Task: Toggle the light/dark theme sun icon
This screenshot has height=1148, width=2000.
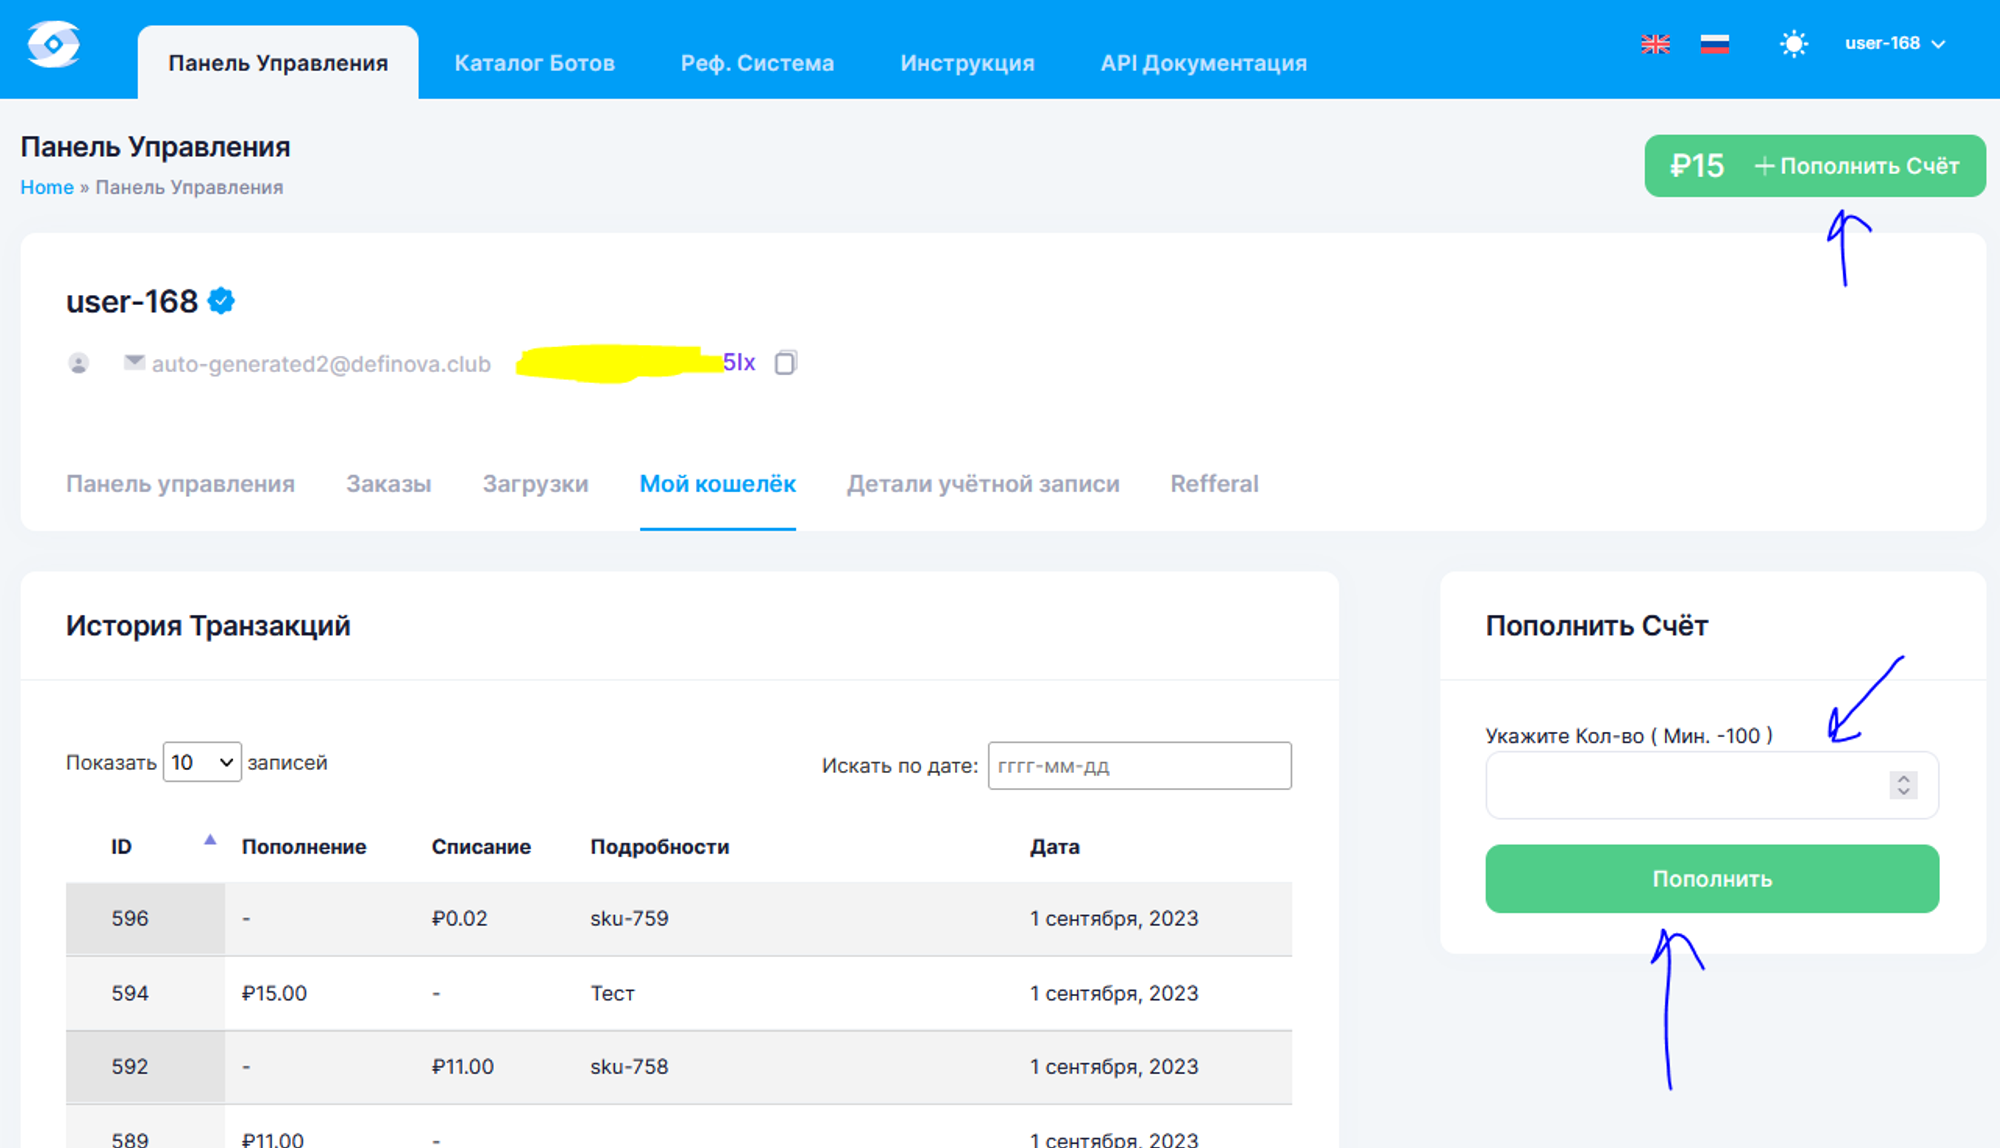Action: pyautogui.click(x=1794, y=44)
